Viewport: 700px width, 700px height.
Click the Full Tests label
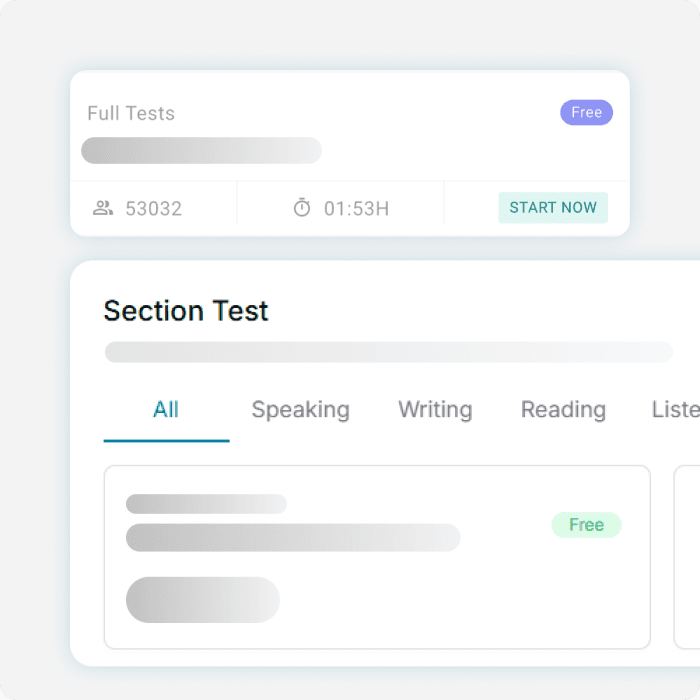[131, 113]
